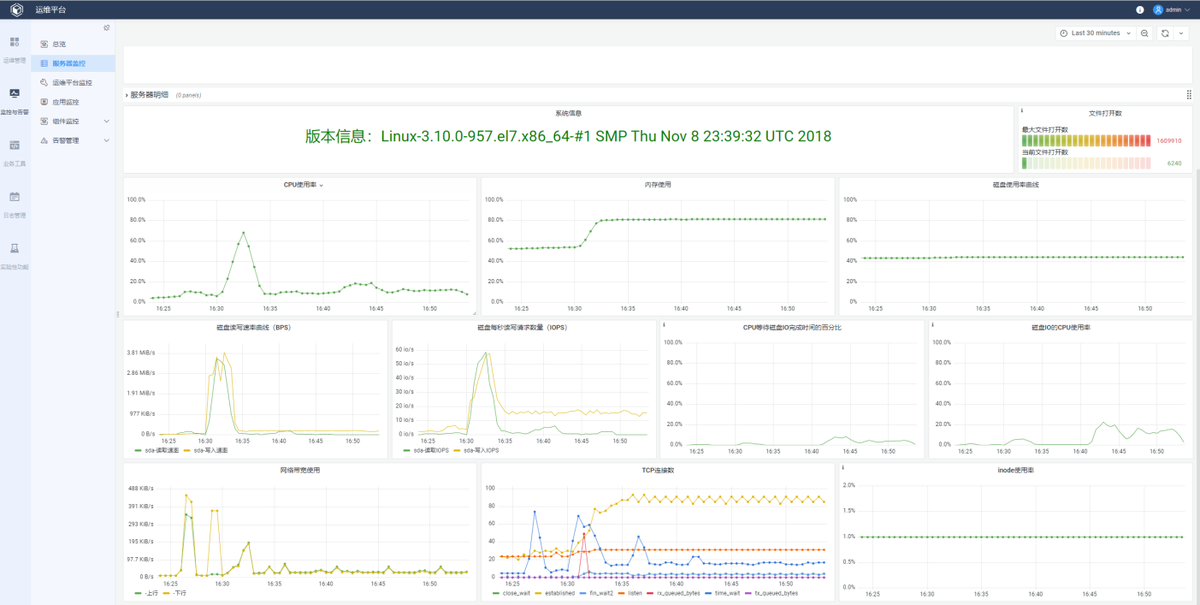
Task: Click the value 6240 in 文件打开数
Action: coord(1175,163)
